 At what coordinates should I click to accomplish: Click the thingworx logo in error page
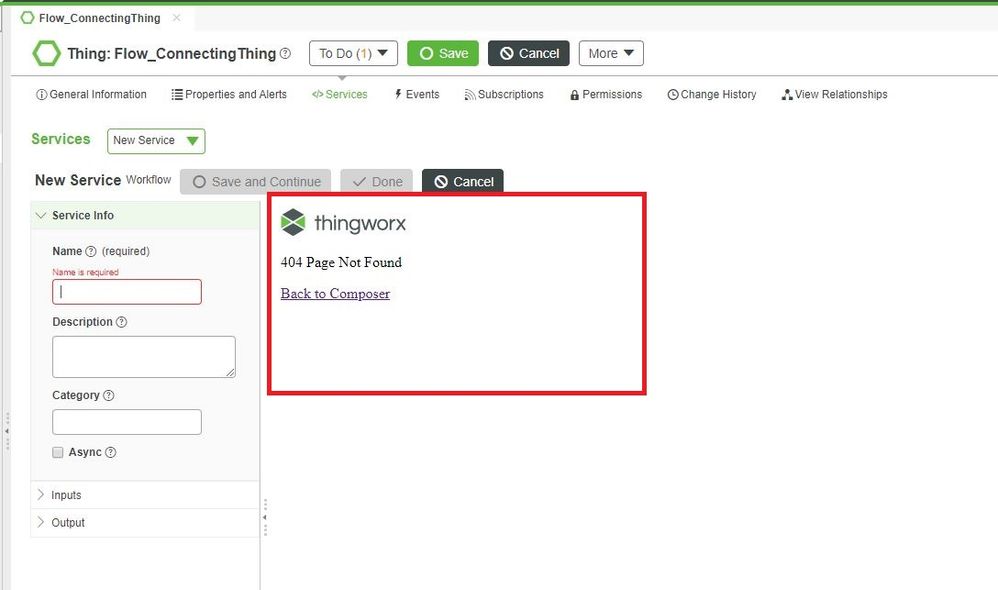pos(343,223)
